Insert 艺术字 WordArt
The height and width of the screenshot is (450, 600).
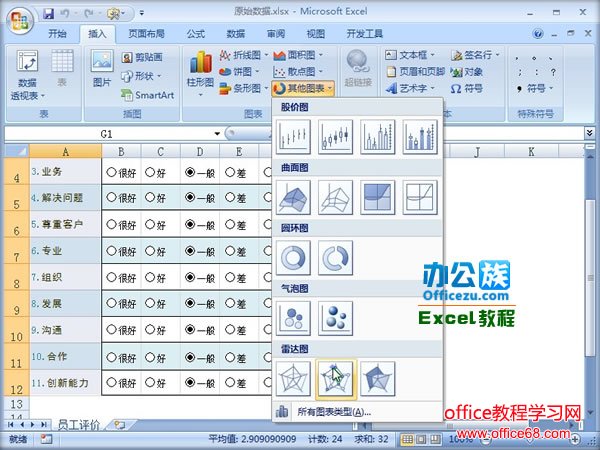point(410,88)
